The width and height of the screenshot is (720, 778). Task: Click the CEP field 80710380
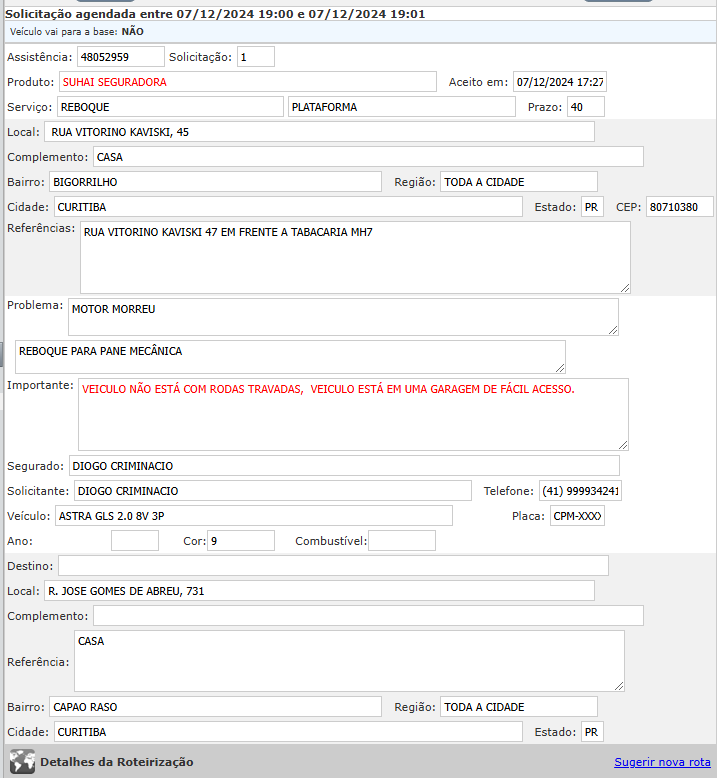tap(679, 207)
